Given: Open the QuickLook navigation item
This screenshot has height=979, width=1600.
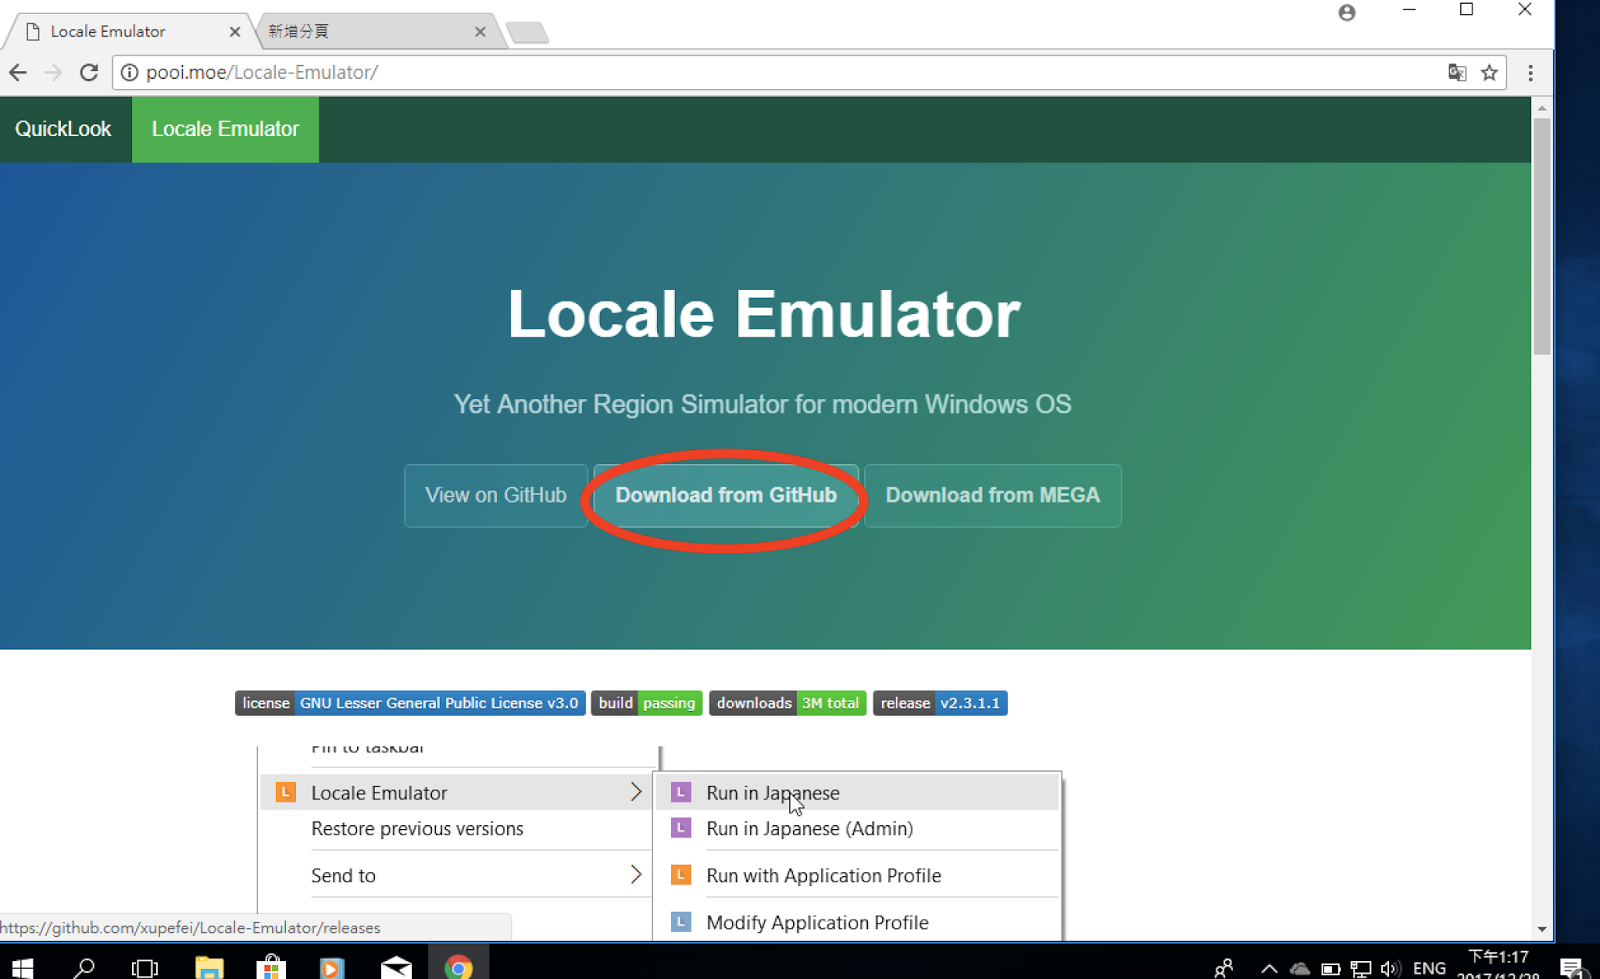Looking at the screenshot, I should [63, 129].
